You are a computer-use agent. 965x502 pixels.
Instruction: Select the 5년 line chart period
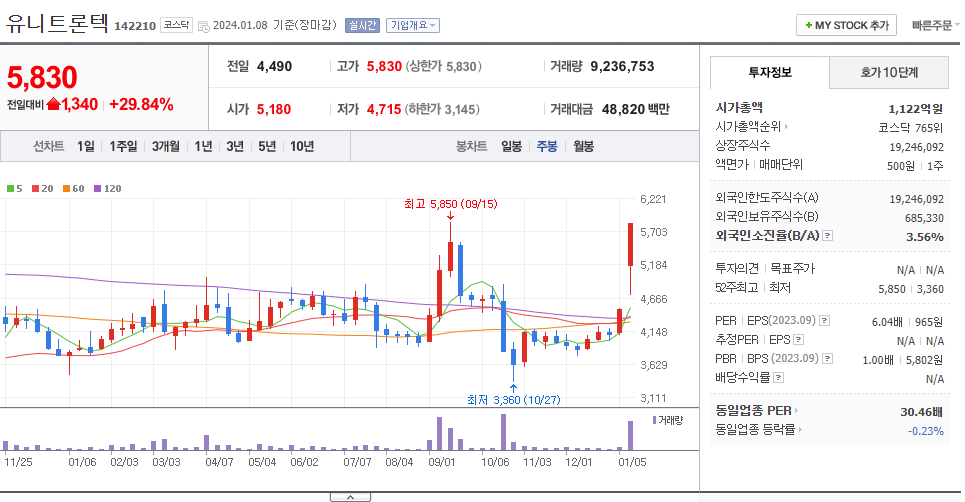(267, 146)
